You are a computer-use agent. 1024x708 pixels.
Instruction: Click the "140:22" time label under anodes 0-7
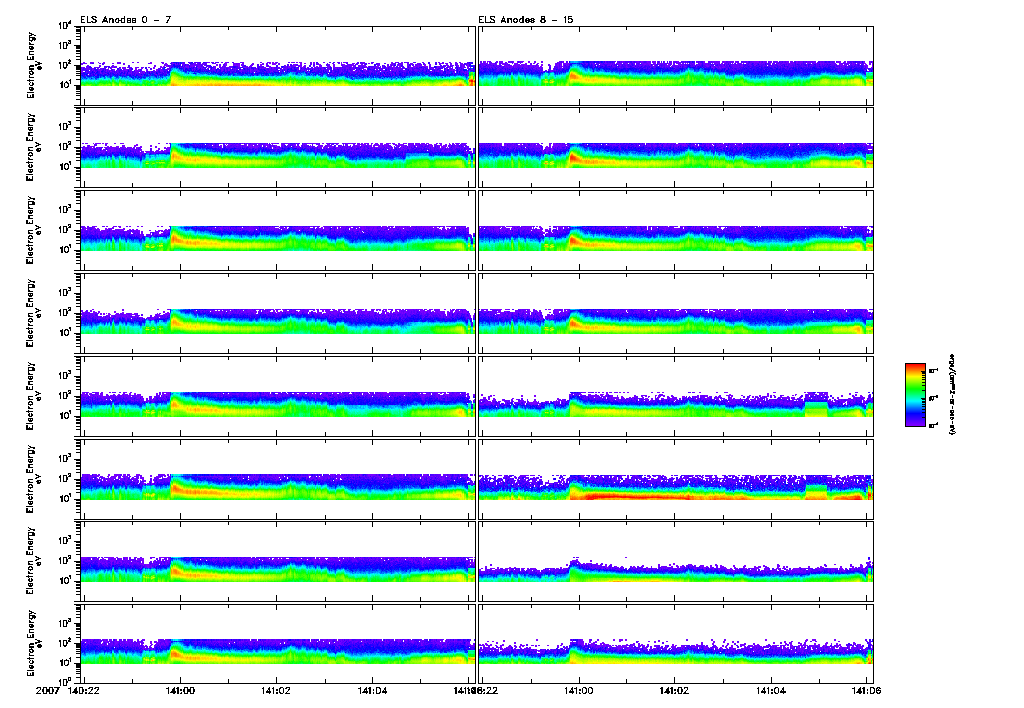(x=84, y=690)
